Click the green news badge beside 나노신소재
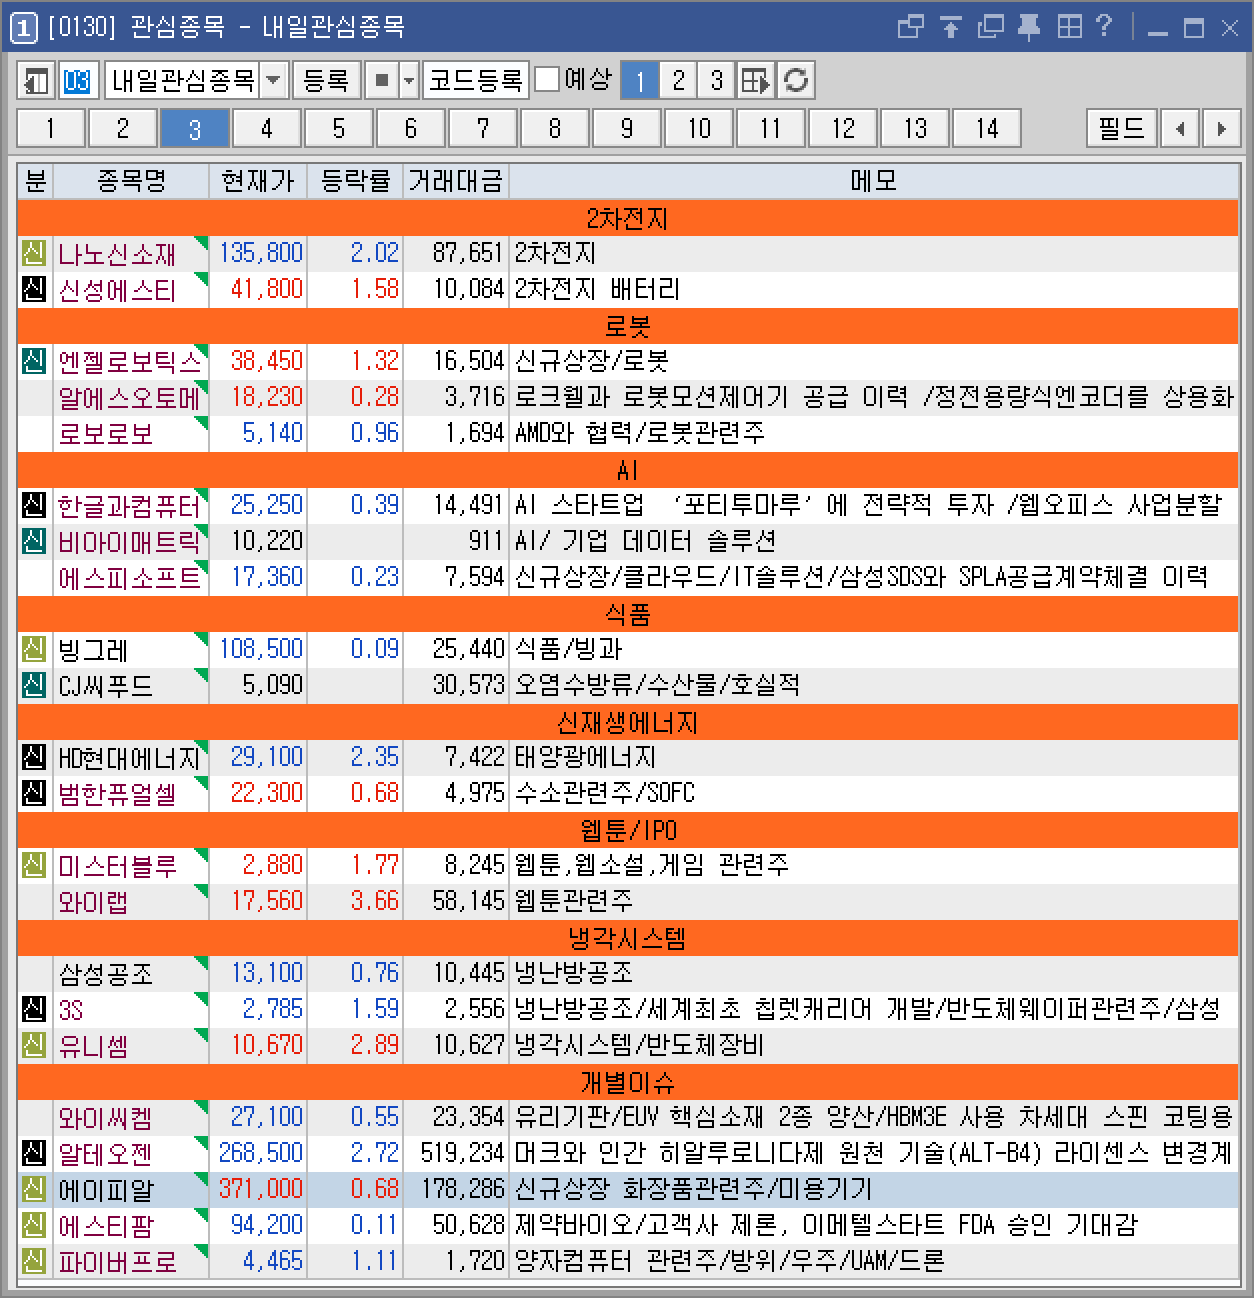1254x1298 pixels. coord(34,253)
